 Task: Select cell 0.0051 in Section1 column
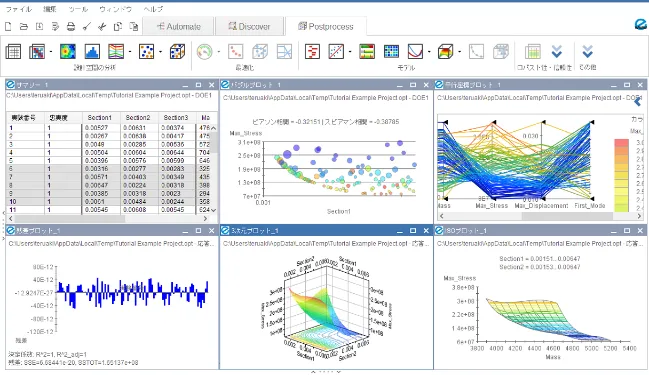tap(101, 202)
